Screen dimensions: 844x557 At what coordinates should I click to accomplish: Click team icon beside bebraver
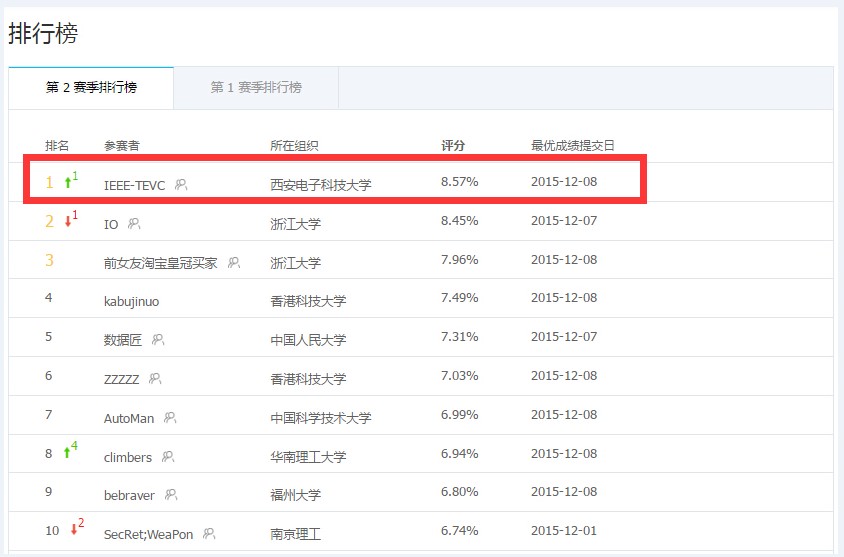tap(171, 495)
